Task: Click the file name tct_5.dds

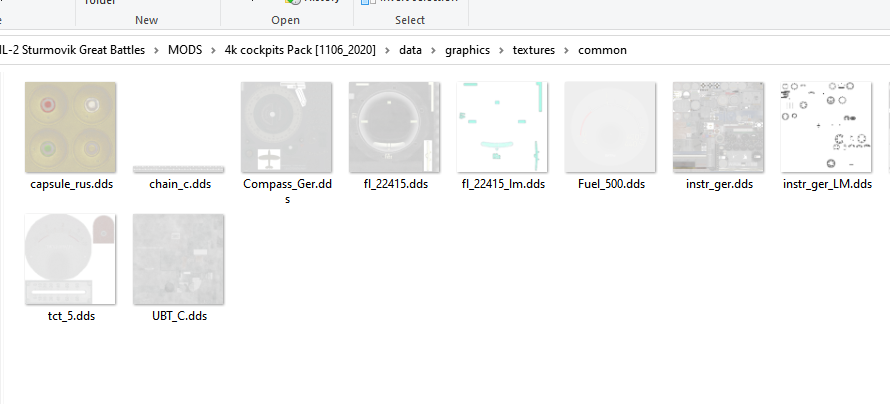Action: [x=72, y=317]
